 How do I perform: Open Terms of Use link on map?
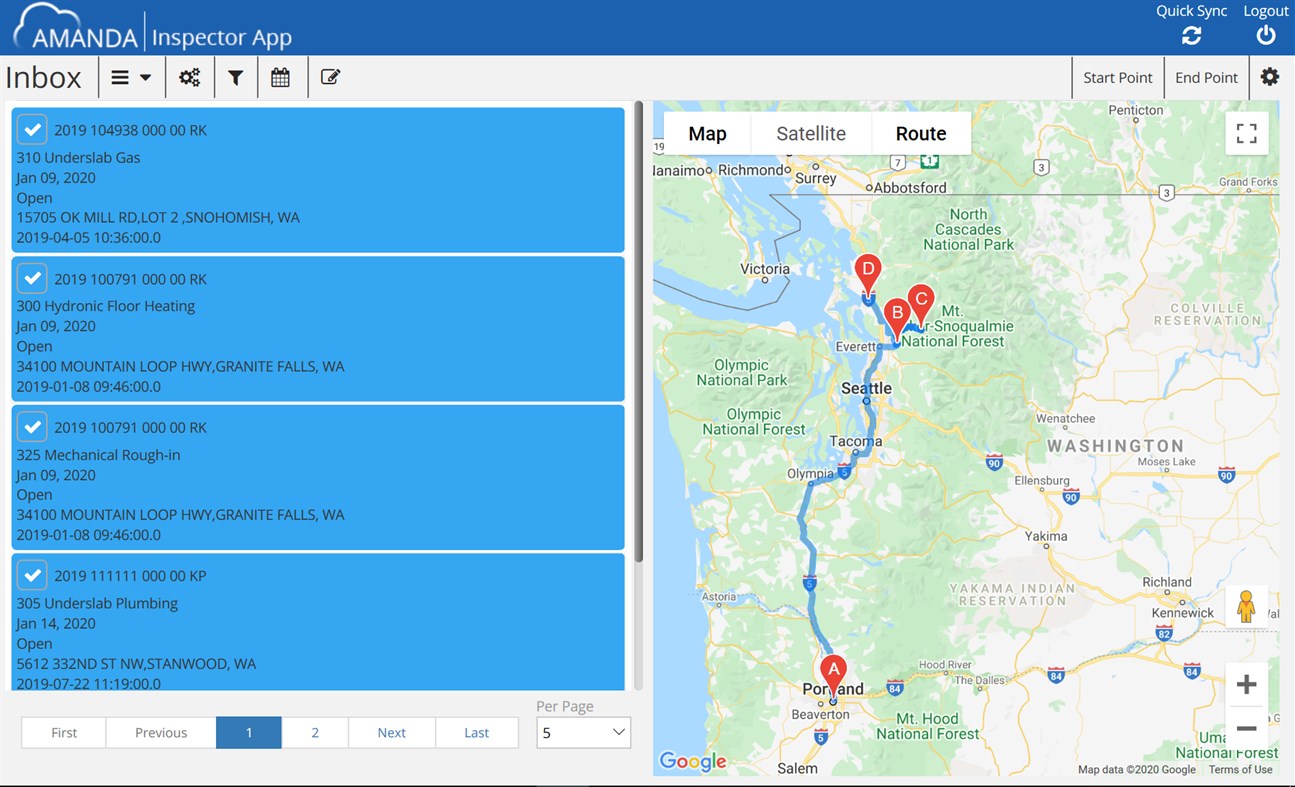click(1240, 770)
